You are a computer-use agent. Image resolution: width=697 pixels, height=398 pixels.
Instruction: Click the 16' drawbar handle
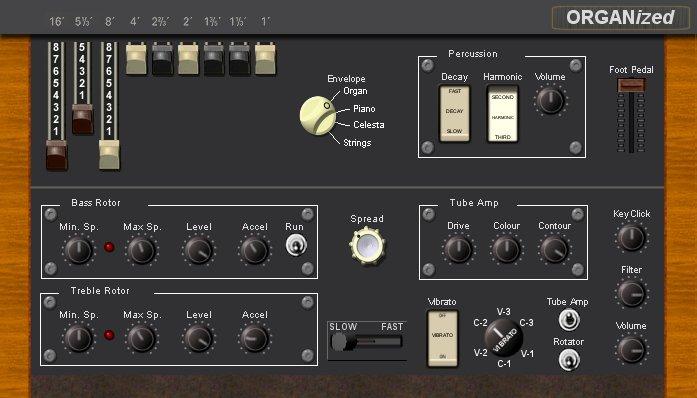pos(56,155)
